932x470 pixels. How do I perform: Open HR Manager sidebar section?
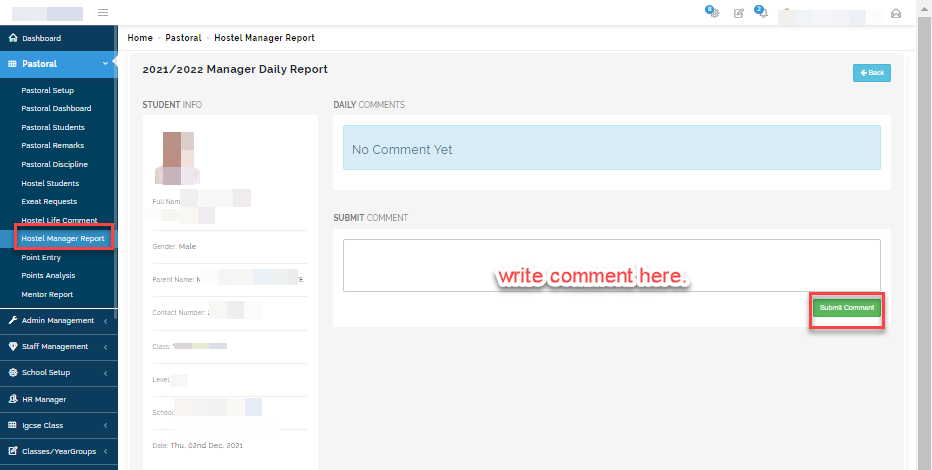tap(59, 399)
